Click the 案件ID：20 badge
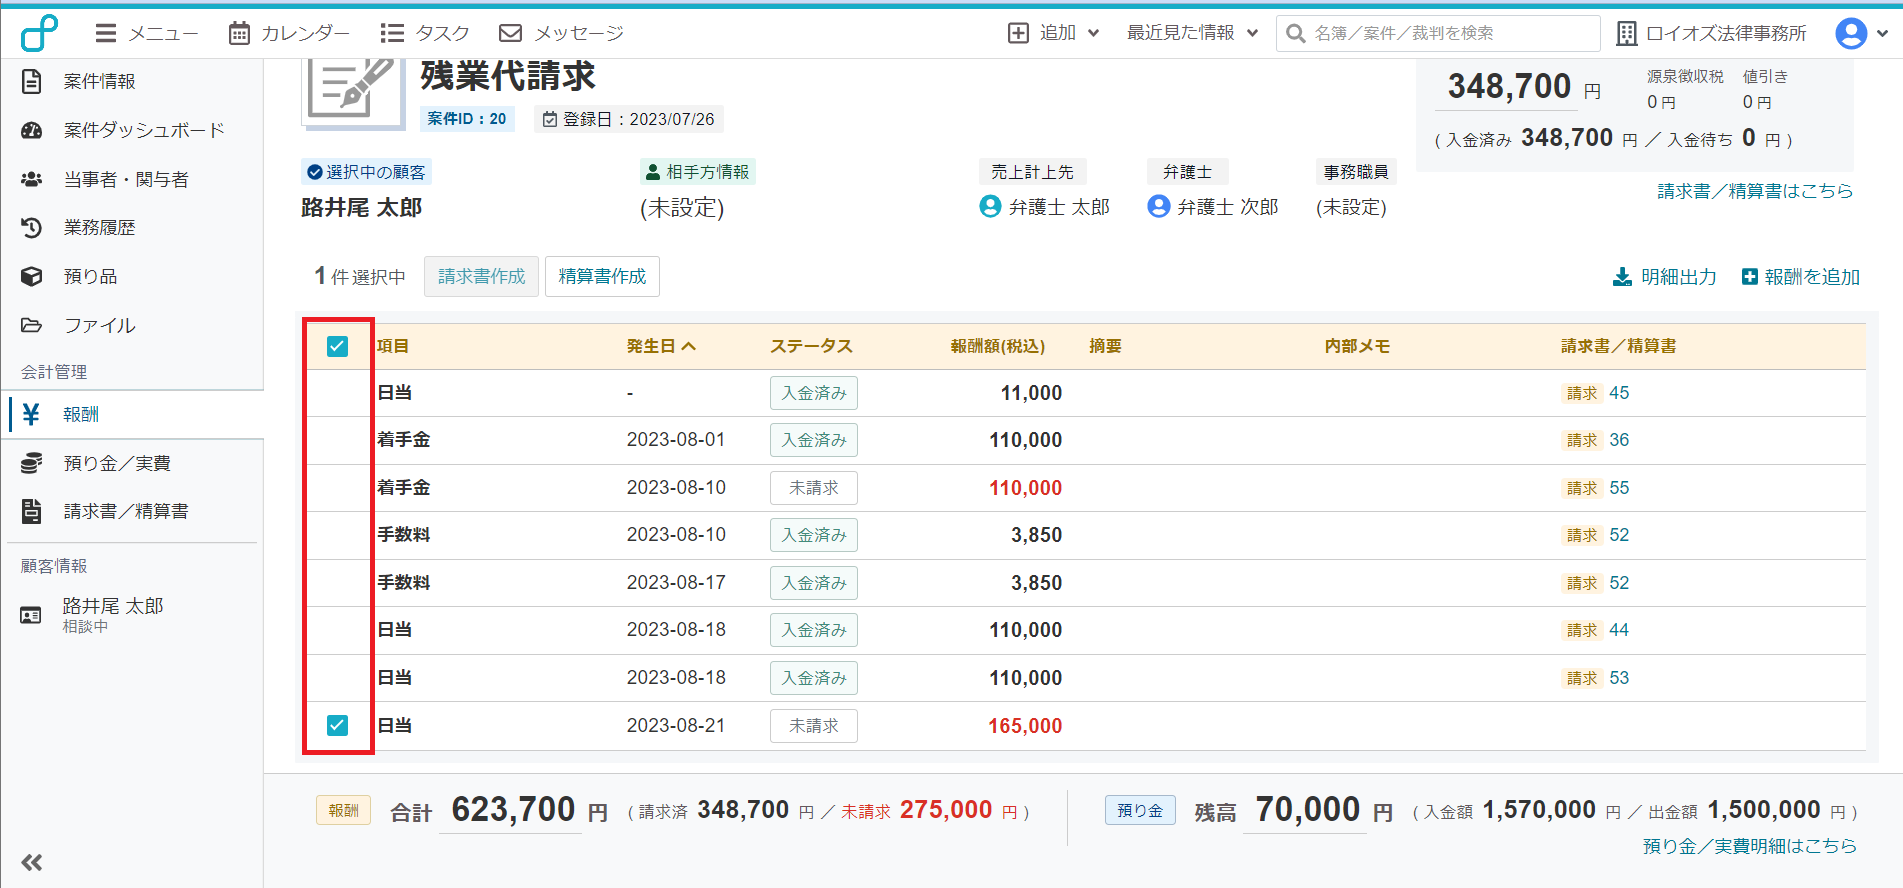The height and width of the screenshot is (888, 1903). point(467,119)
